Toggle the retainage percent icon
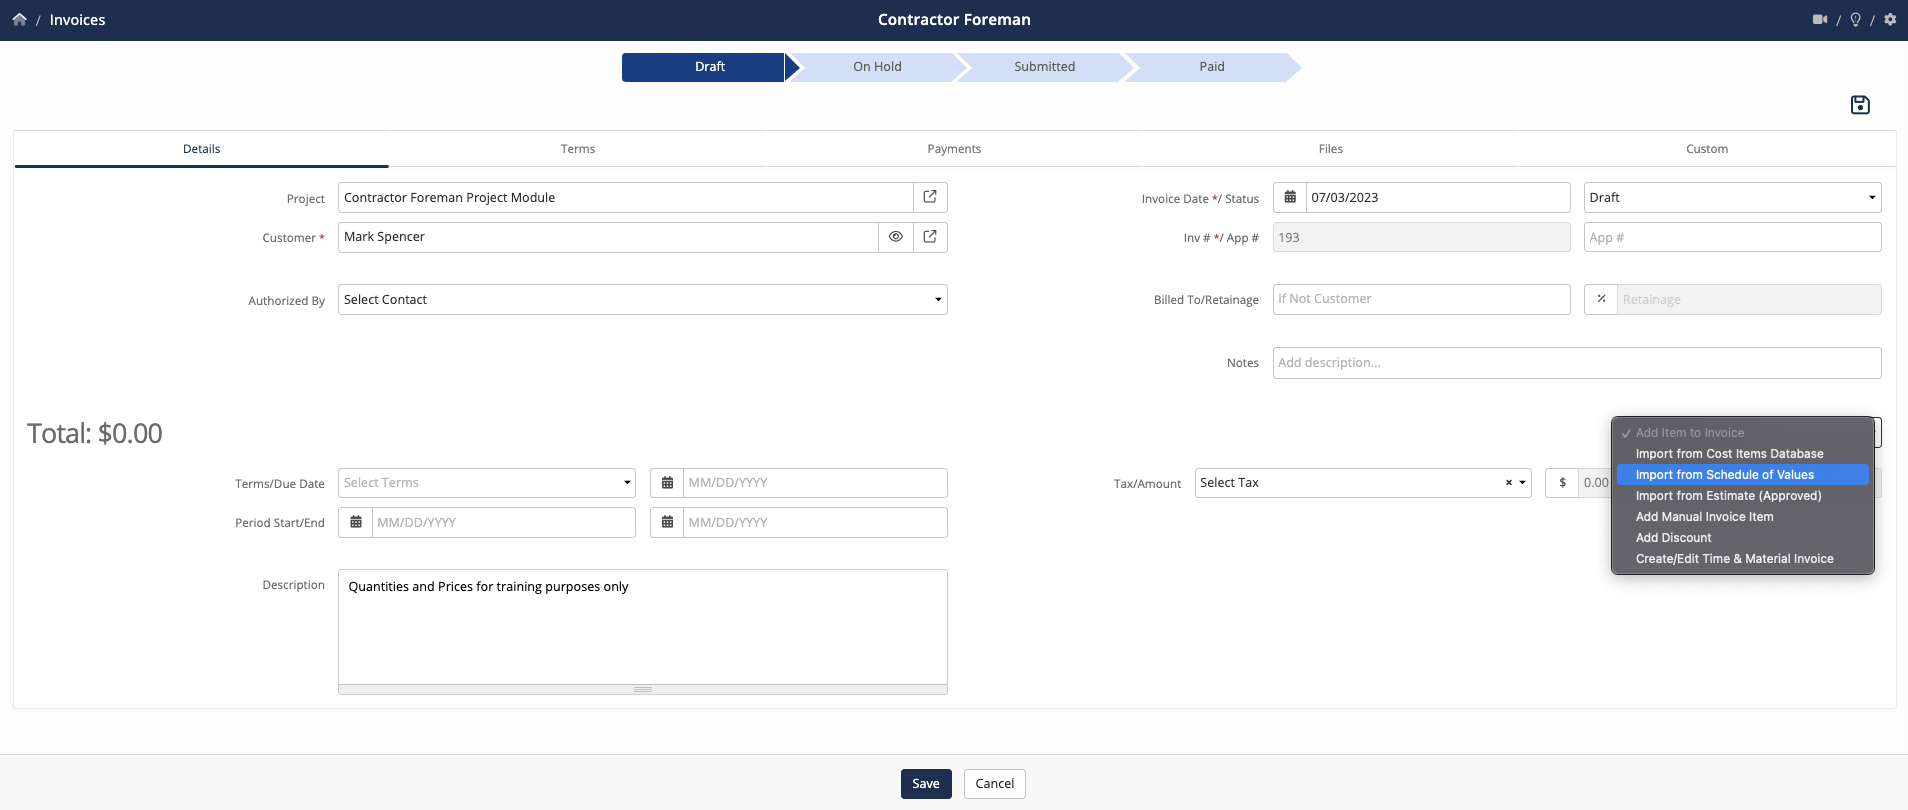 tap(1601, 299)
